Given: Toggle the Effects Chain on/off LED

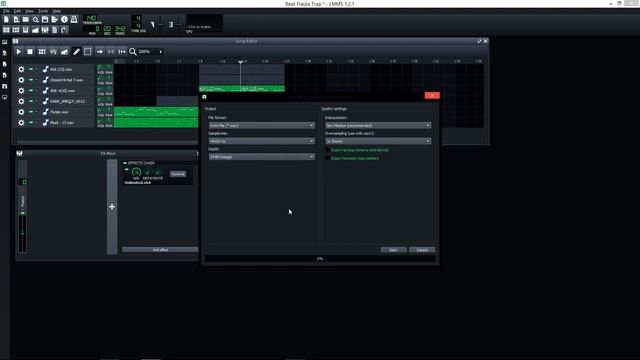Looking at the screenshot, I should click(125, 163).
